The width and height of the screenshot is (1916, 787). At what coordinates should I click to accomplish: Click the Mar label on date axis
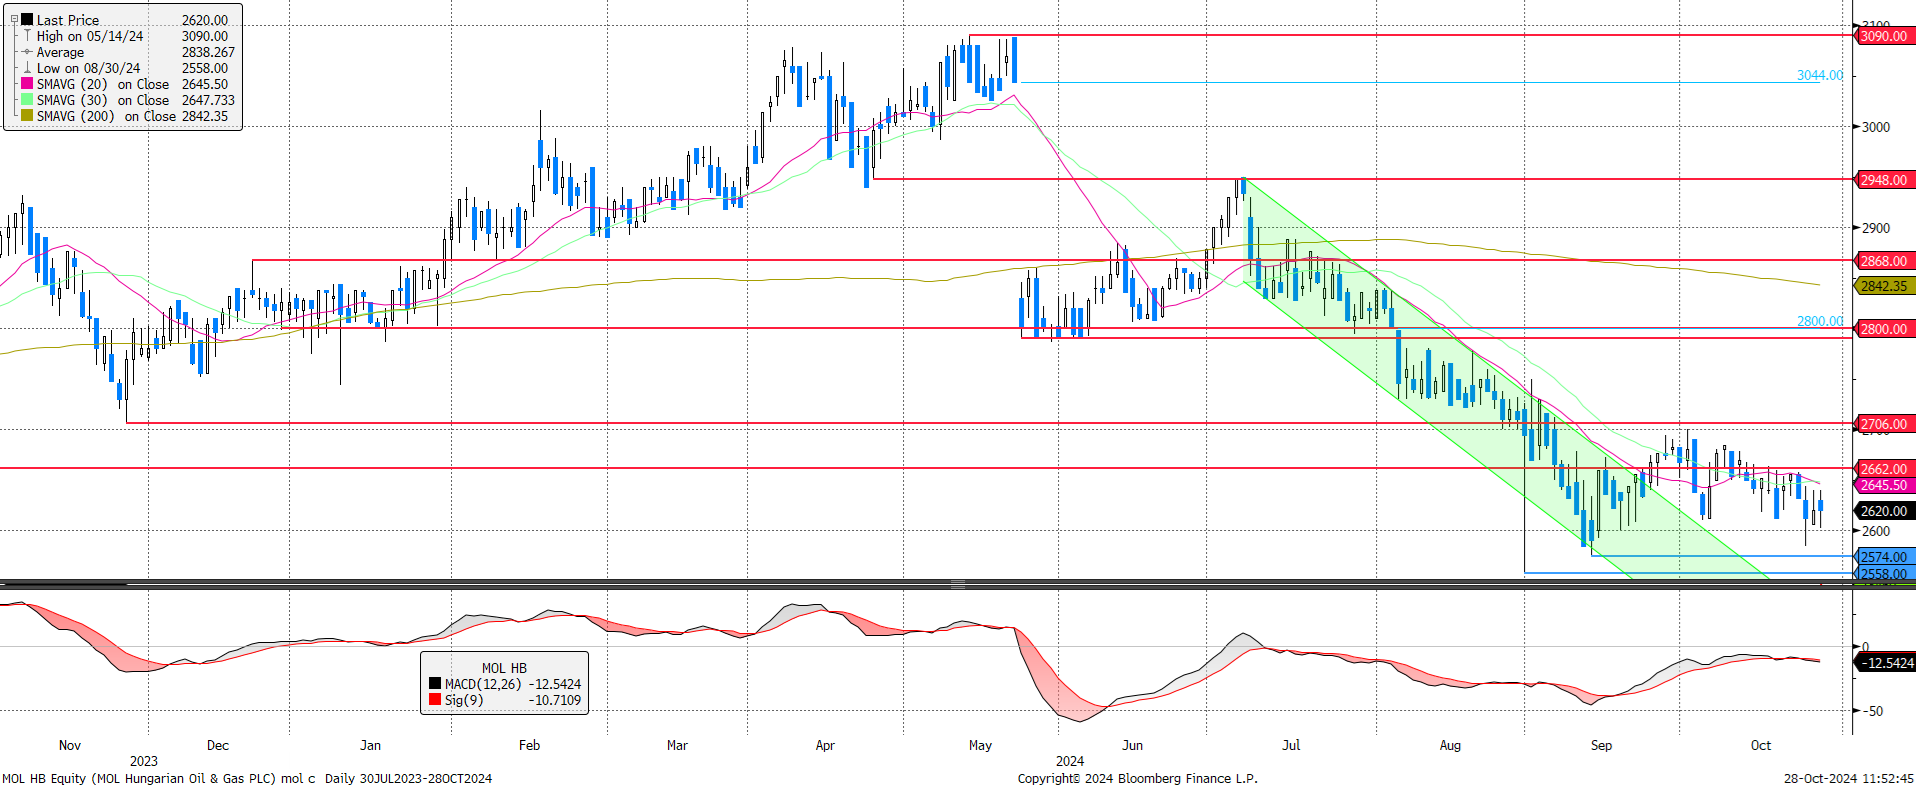coord(677,745)
